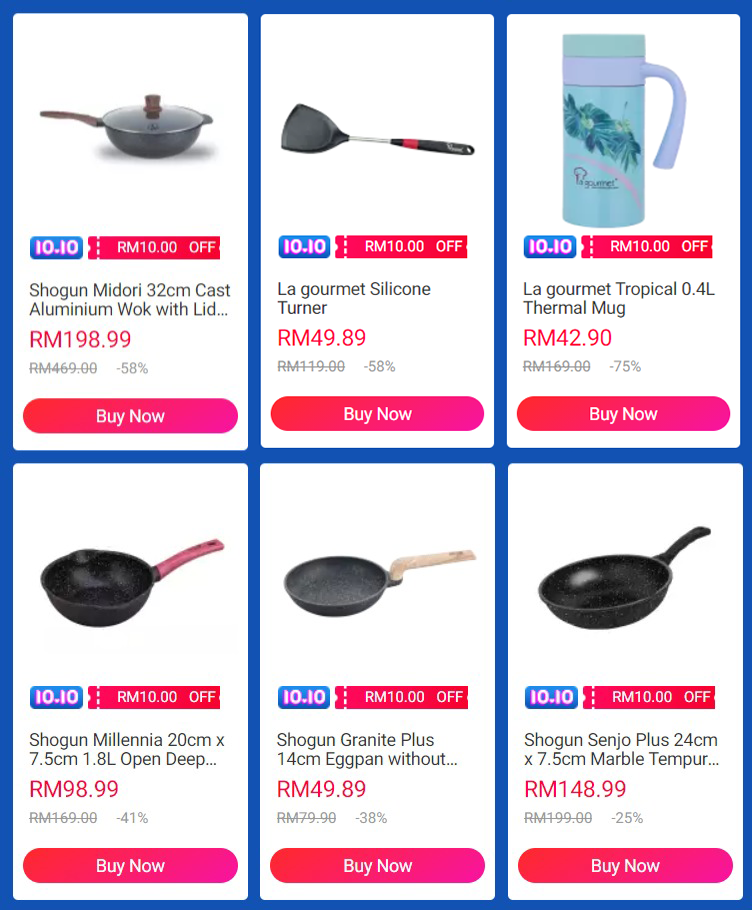Buy the La gourmet Silicone Turner now

377,414
